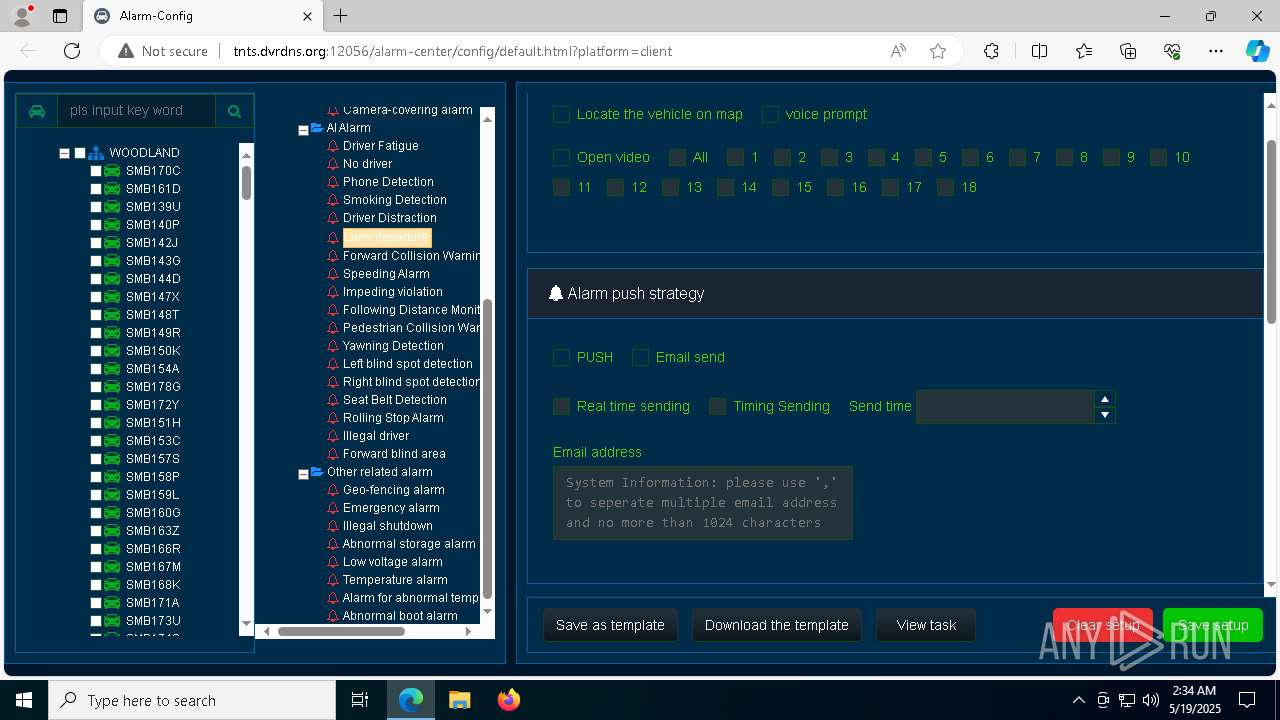
Task: Enable Email send checkbox
Action: point(640,357)
